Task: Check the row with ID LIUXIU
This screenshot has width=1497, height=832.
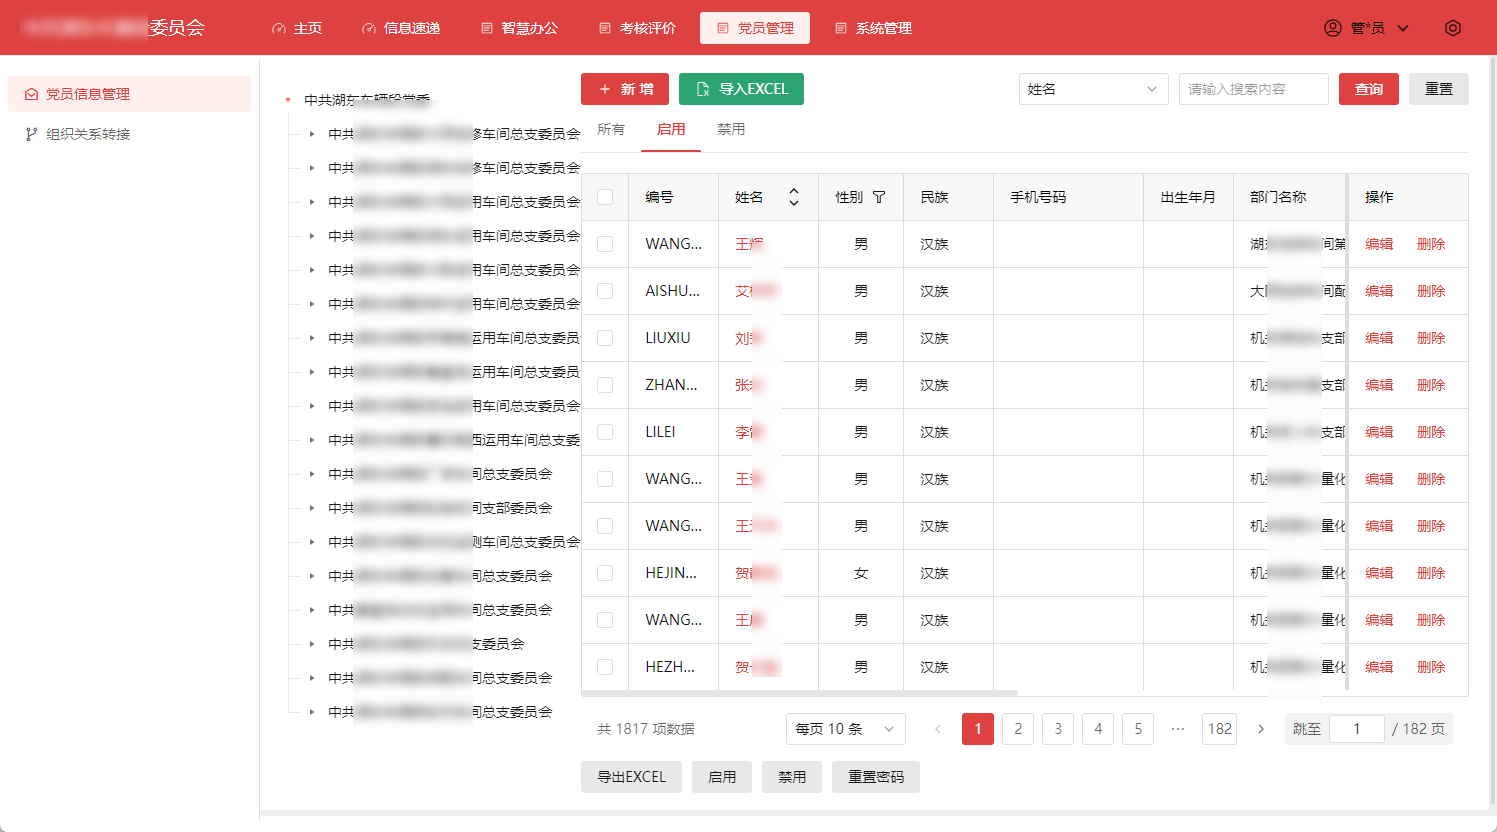Action: click(x=605, y=338)
